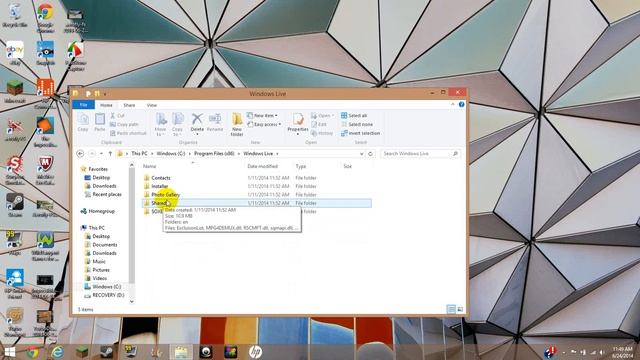The height and width of the screenshot is (360, 640).
Task: Click Select all
Action: click(x=354, y=116)
